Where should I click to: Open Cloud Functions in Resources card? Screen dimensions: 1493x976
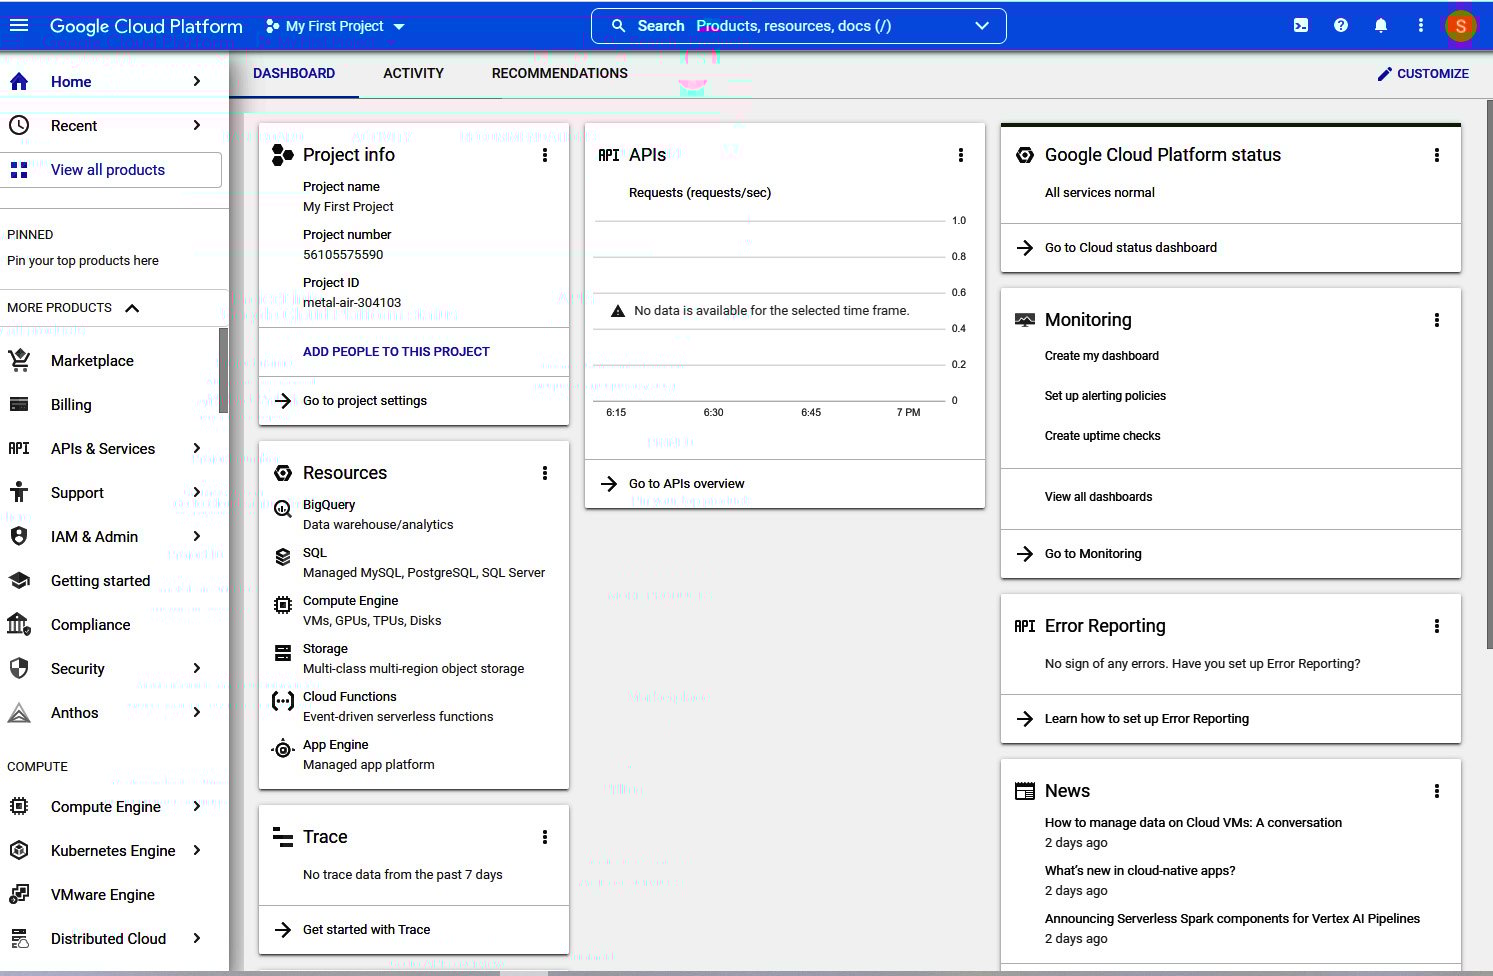pyautogui.click(x=349, y=697)
